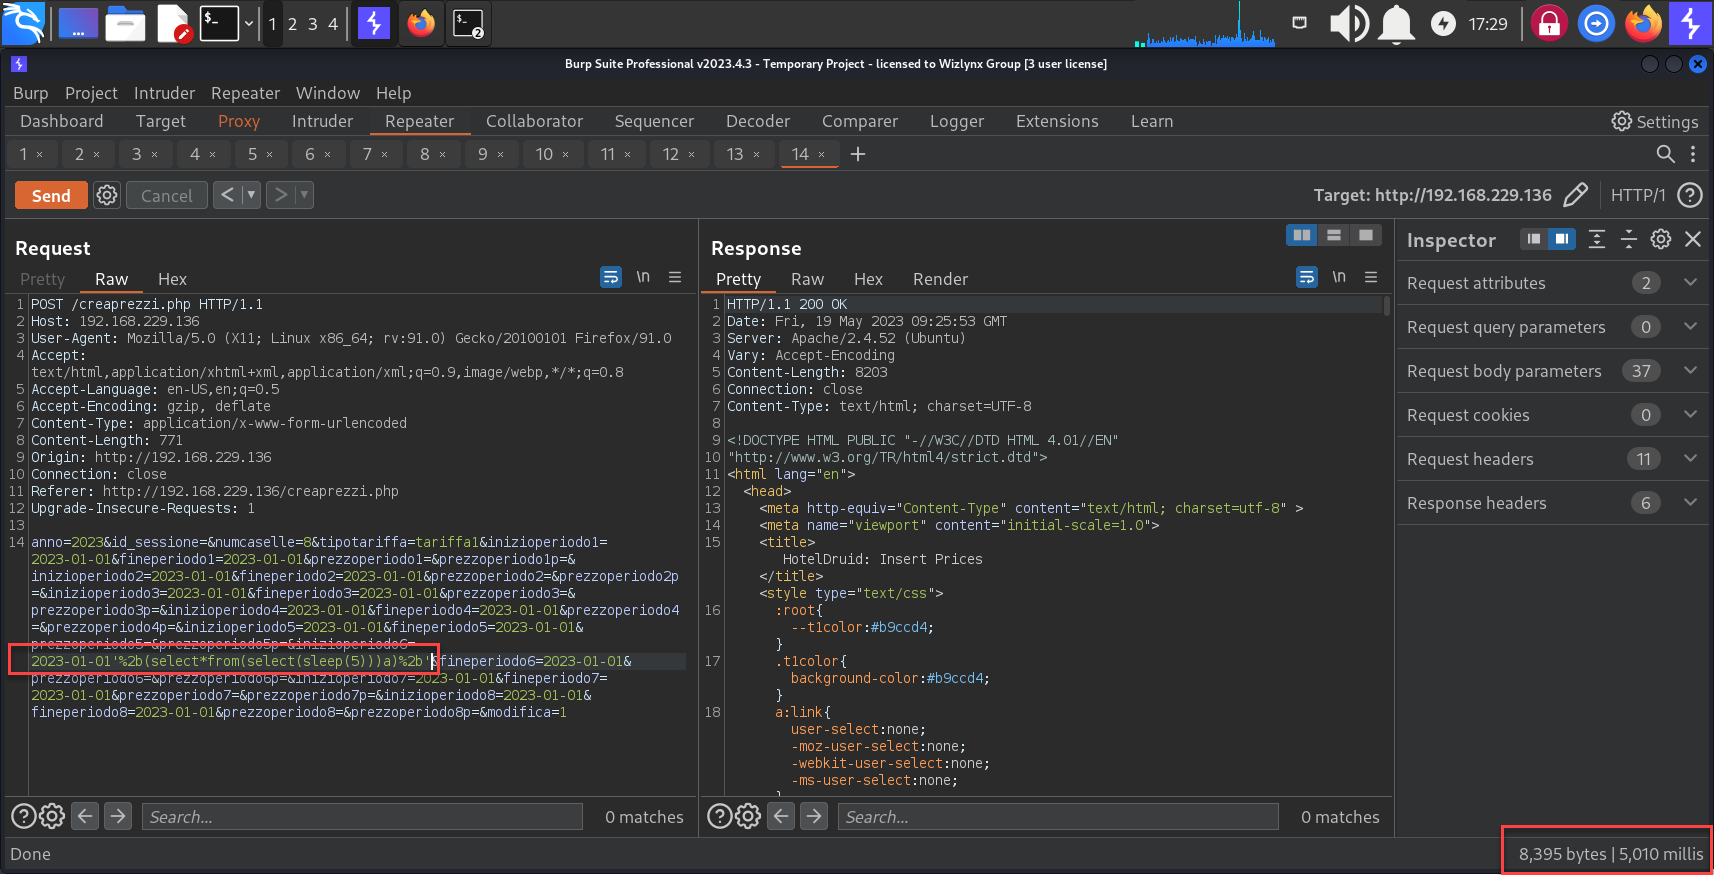Open Burp Settings
This screenshot has width=1714, height=875.
pos(1655,121)
